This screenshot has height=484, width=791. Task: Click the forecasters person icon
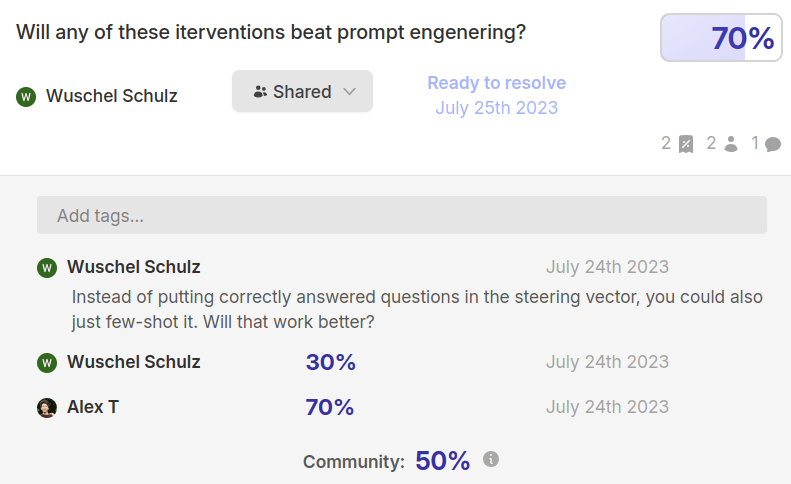point(731,144)
